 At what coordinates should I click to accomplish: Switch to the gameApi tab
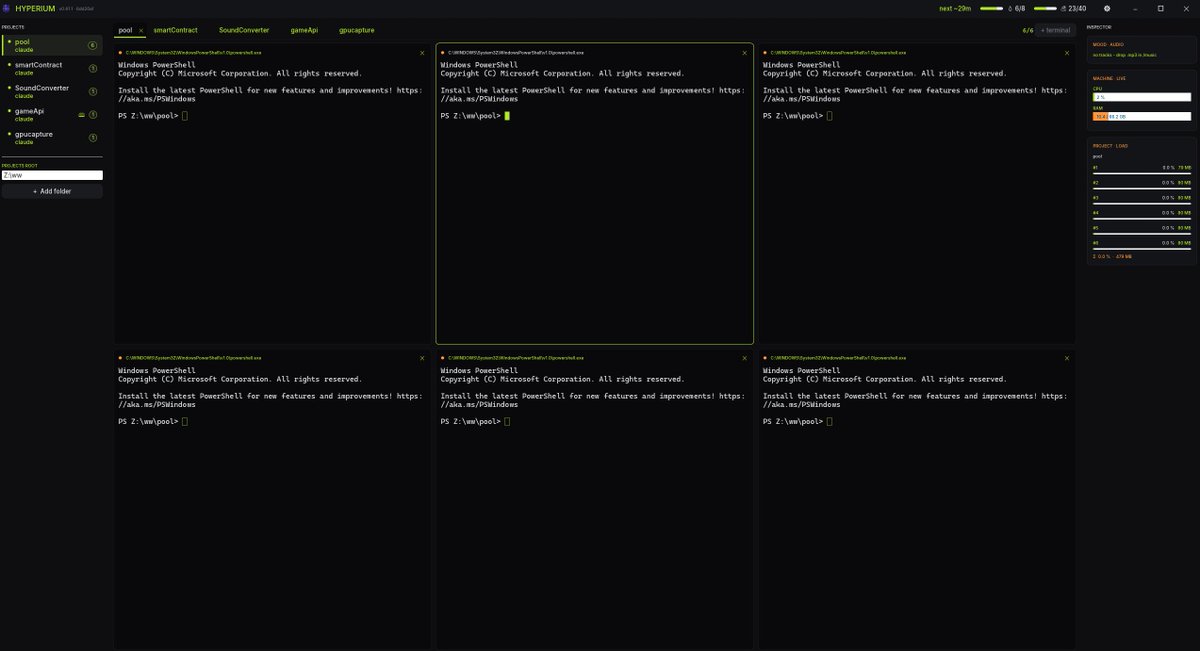[304, 30]
